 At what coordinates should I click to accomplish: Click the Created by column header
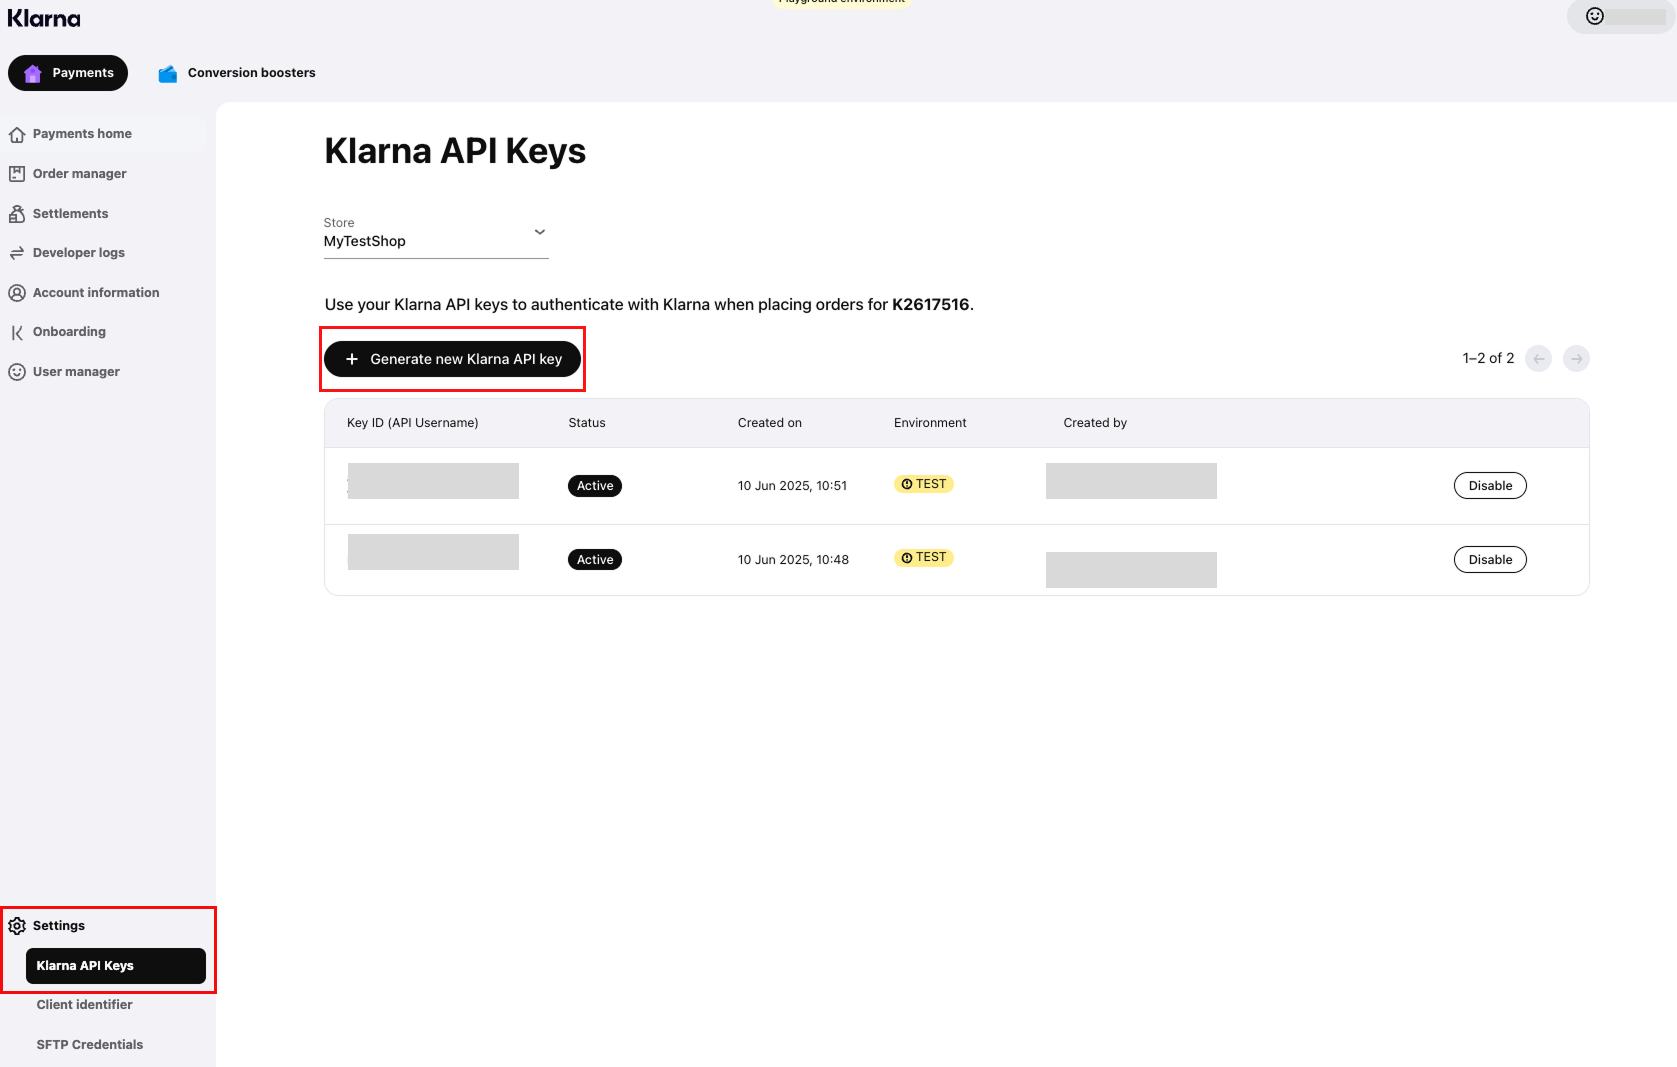(x=1095, y=423)
